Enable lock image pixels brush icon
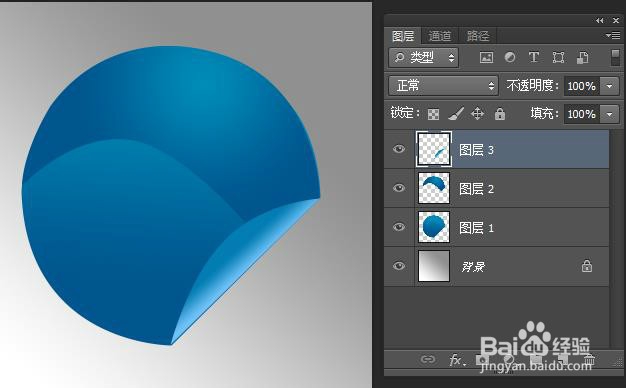The image size is (626, 388). click(x=456, y=114)
